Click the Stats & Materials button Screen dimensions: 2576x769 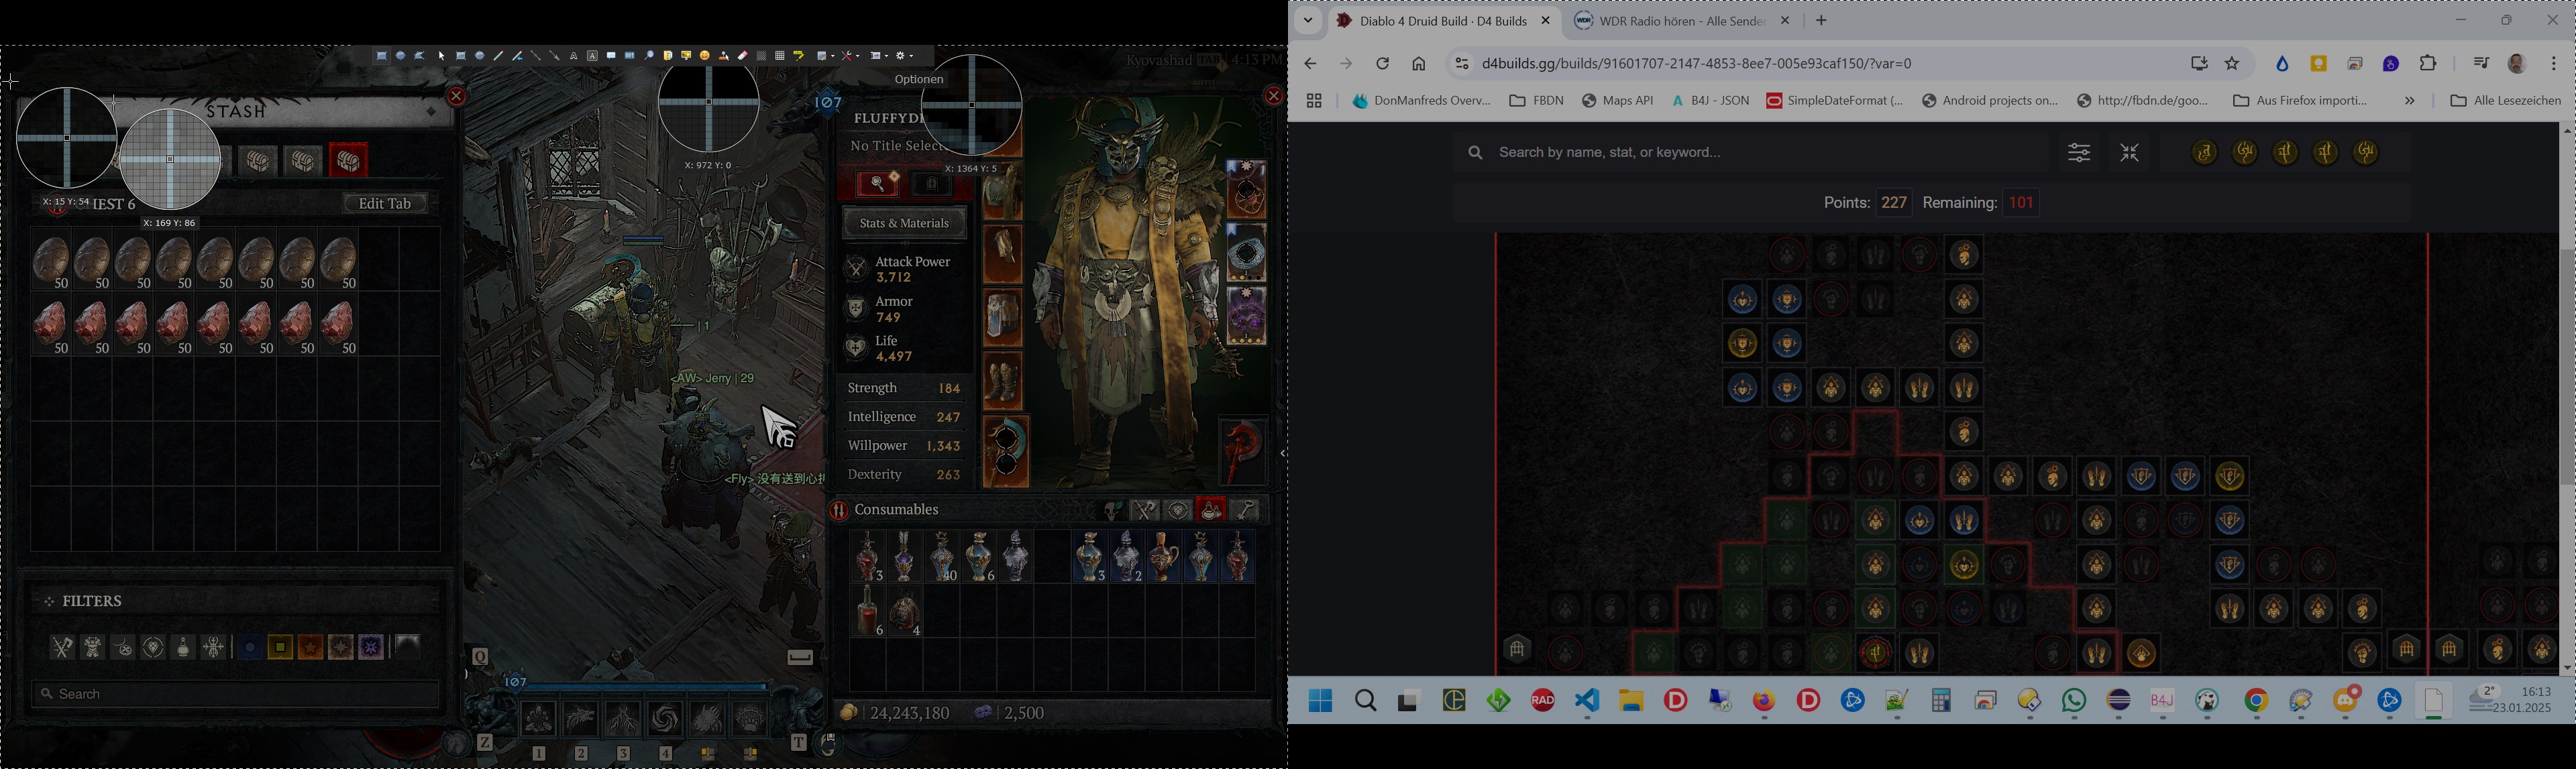point(904,224)
